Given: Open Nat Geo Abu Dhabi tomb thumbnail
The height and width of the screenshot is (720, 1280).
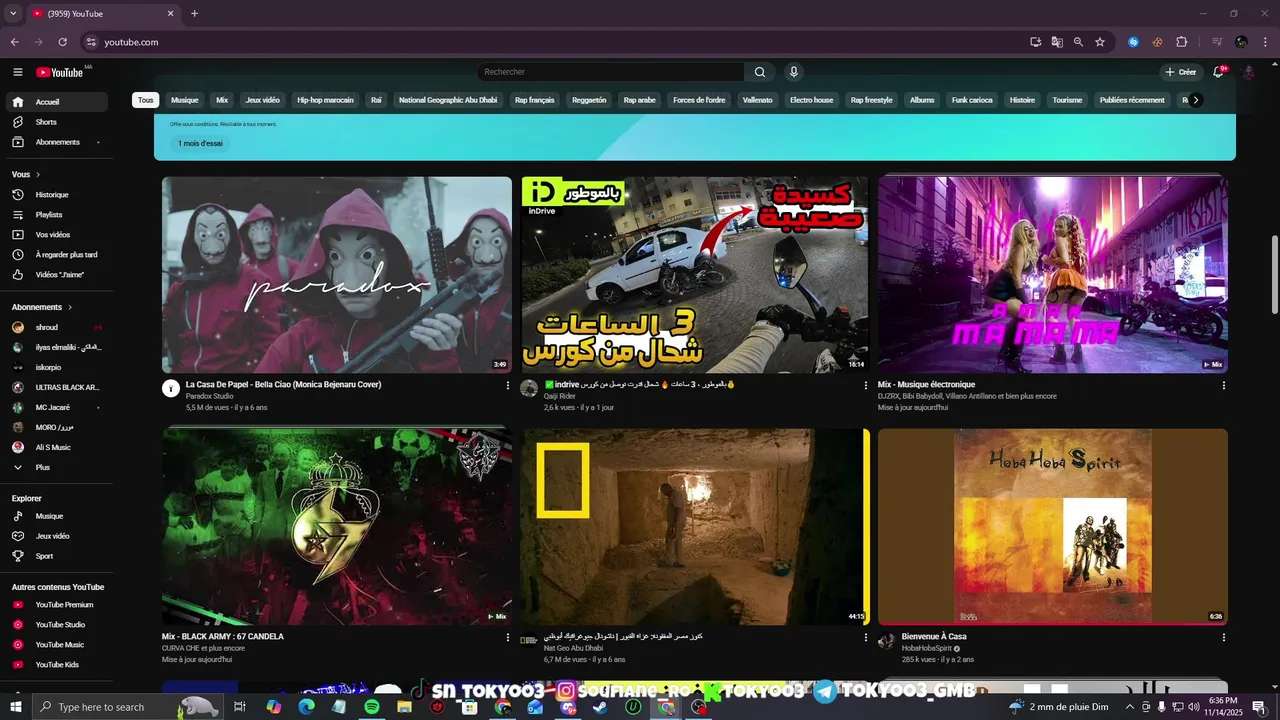Looking at the screenshot, I should [695, 527].
